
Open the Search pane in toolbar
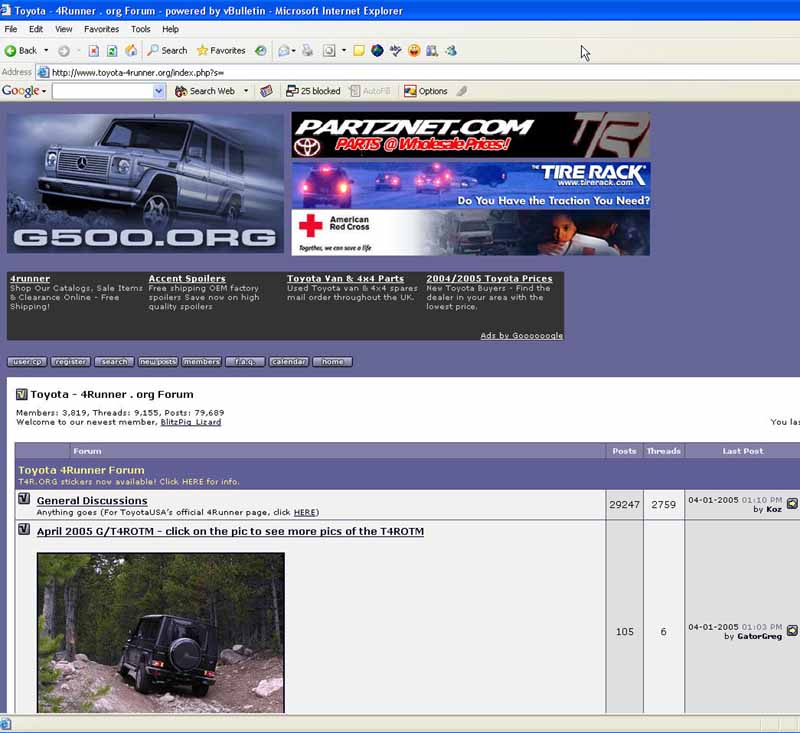pyautogui.click(x=167, y=50)
